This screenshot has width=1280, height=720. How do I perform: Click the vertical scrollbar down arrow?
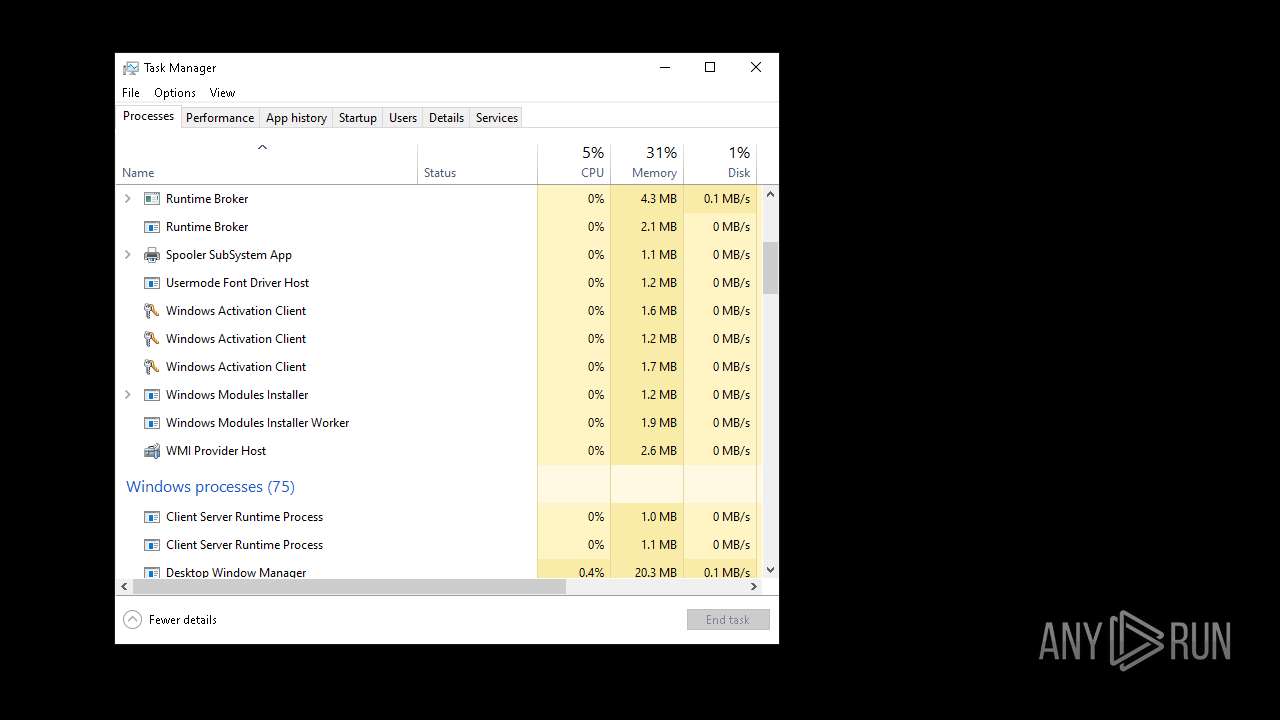click(770, 570)
